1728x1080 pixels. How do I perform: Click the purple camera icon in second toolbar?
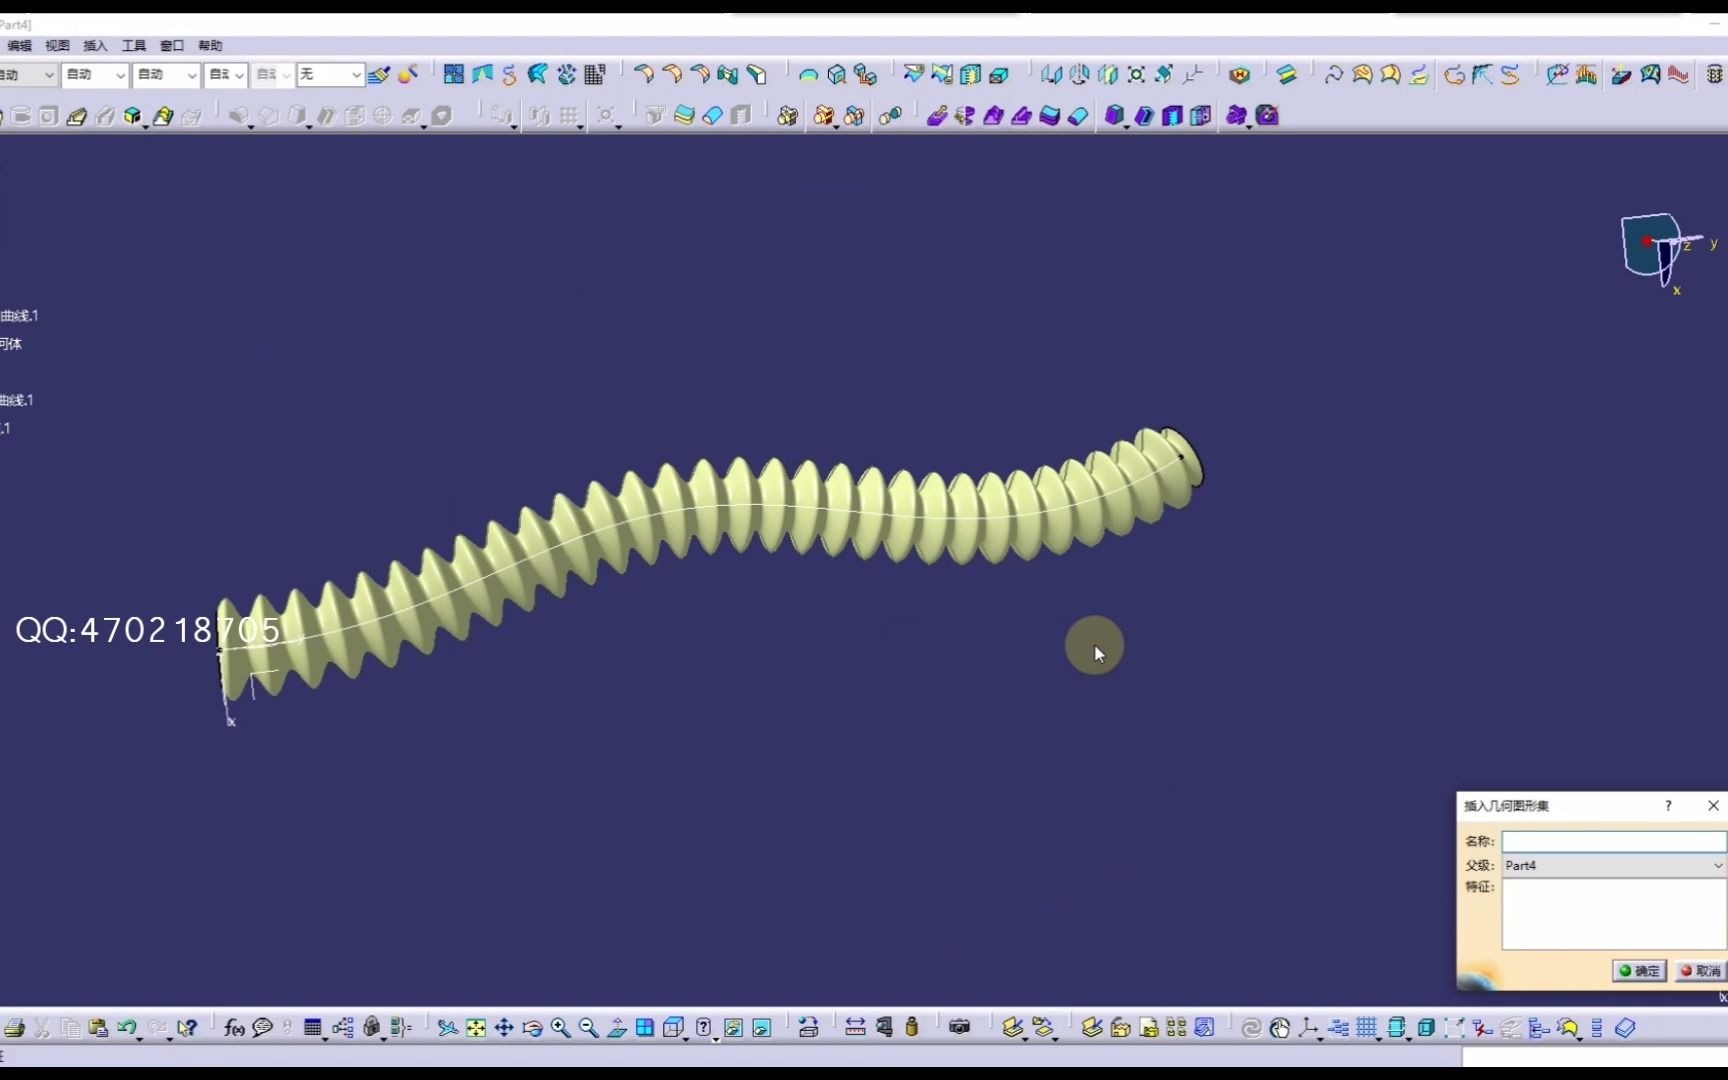1267,116
